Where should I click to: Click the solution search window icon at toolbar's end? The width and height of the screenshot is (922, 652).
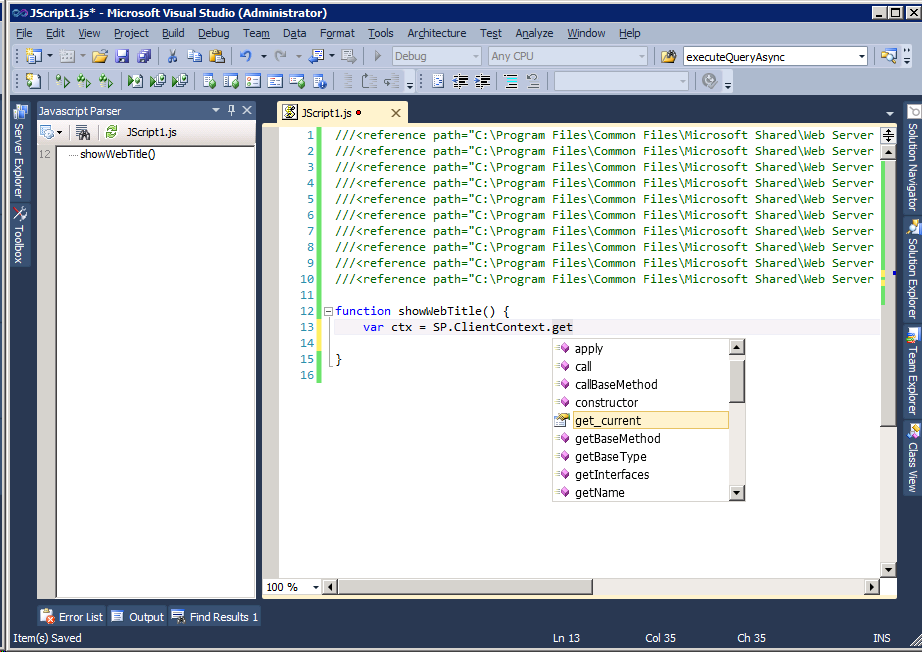click(x=888, y=56)
